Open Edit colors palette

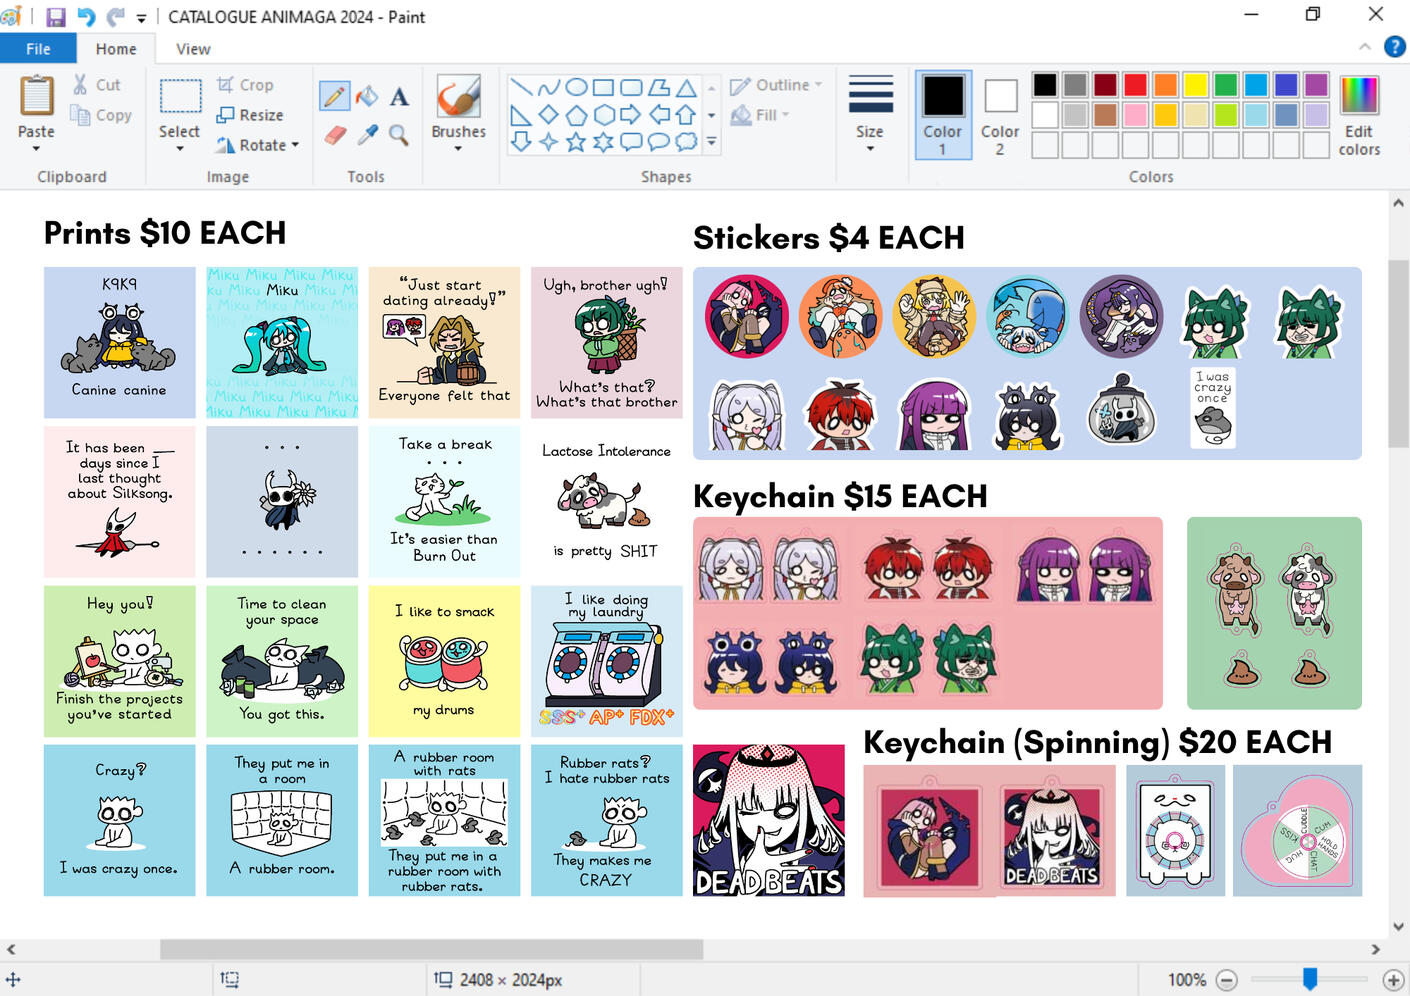click(1358, 116)
